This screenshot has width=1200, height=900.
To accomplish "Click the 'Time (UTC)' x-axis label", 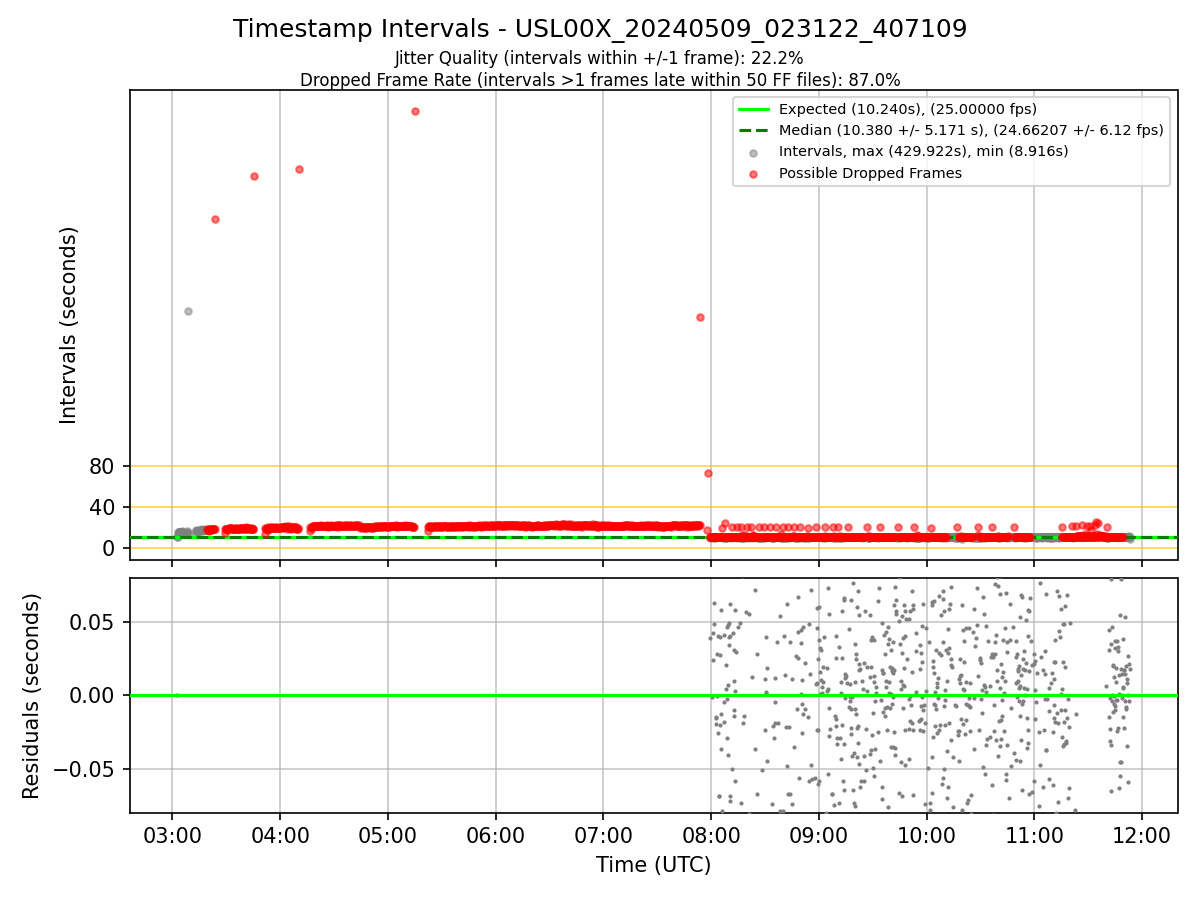I will [653, 865].
